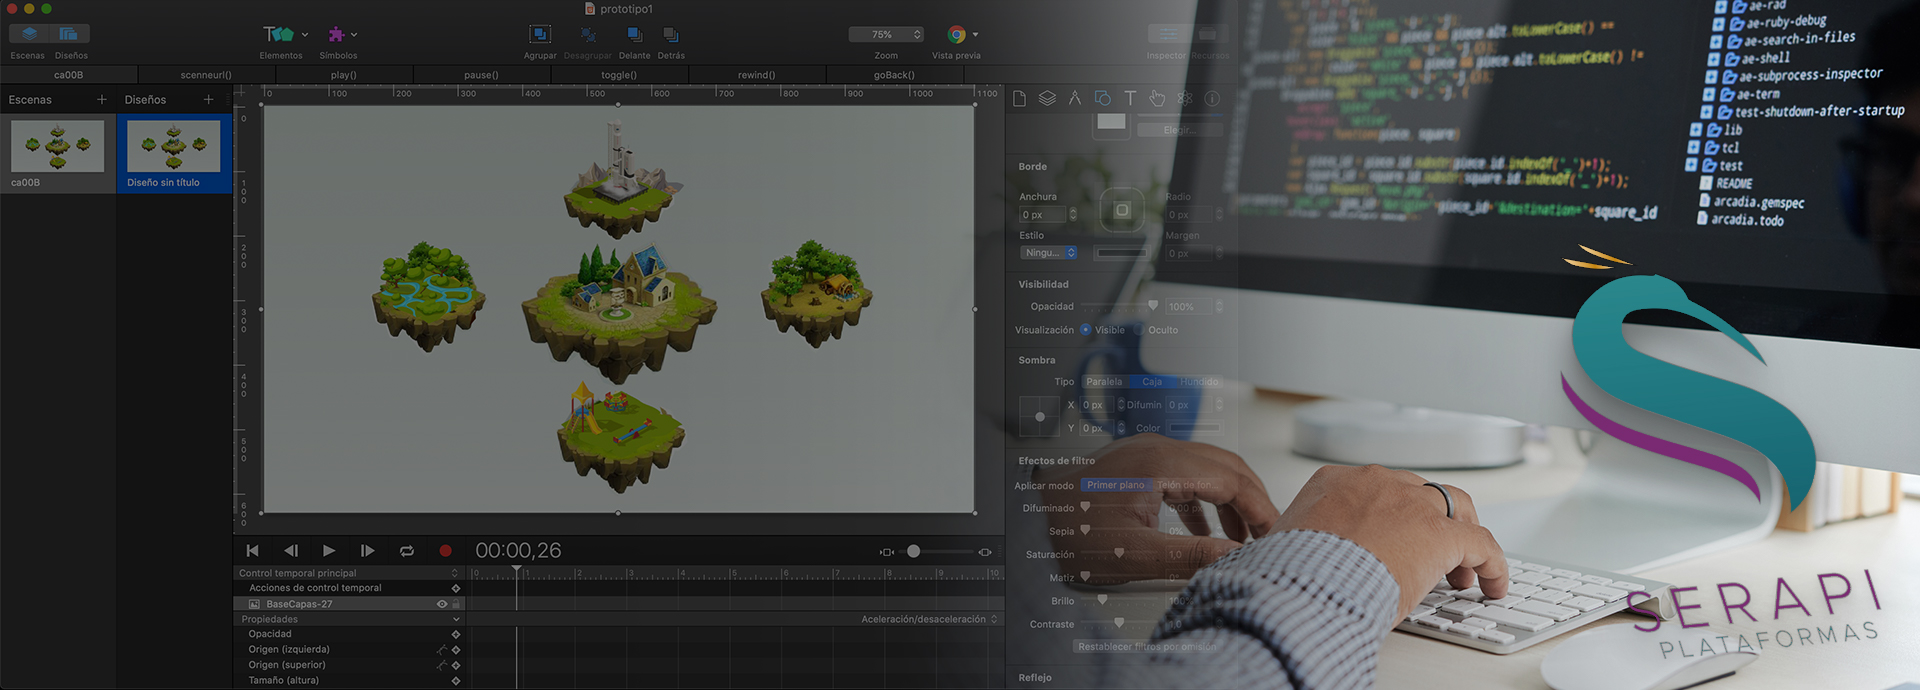Open the Actions inspector hand icon
Screen dimensions: 1920x690
pyautogui.click(x=1157, y=98)
